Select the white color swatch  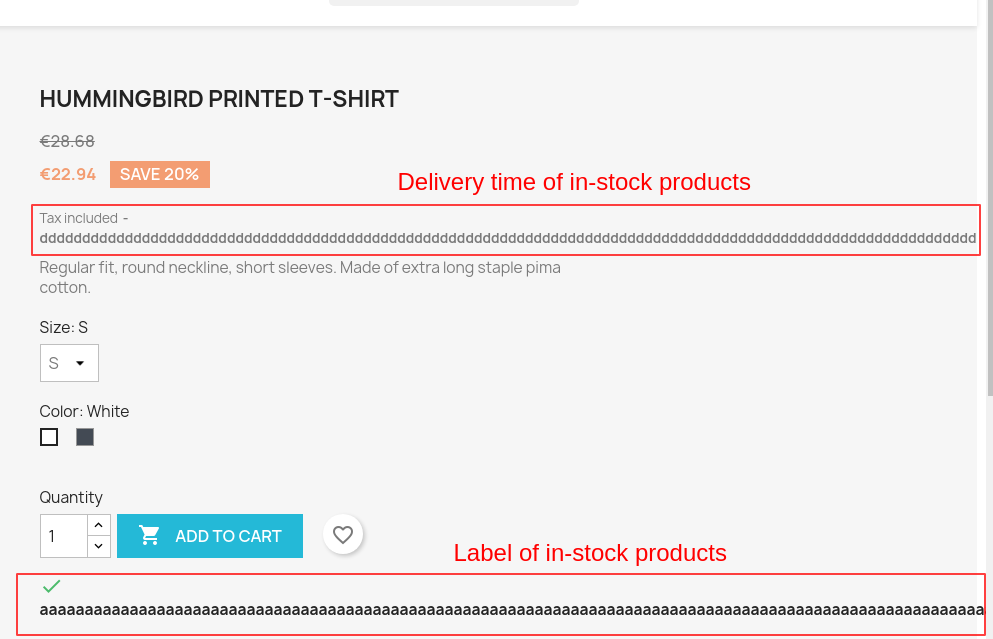[x=48, y=437]
